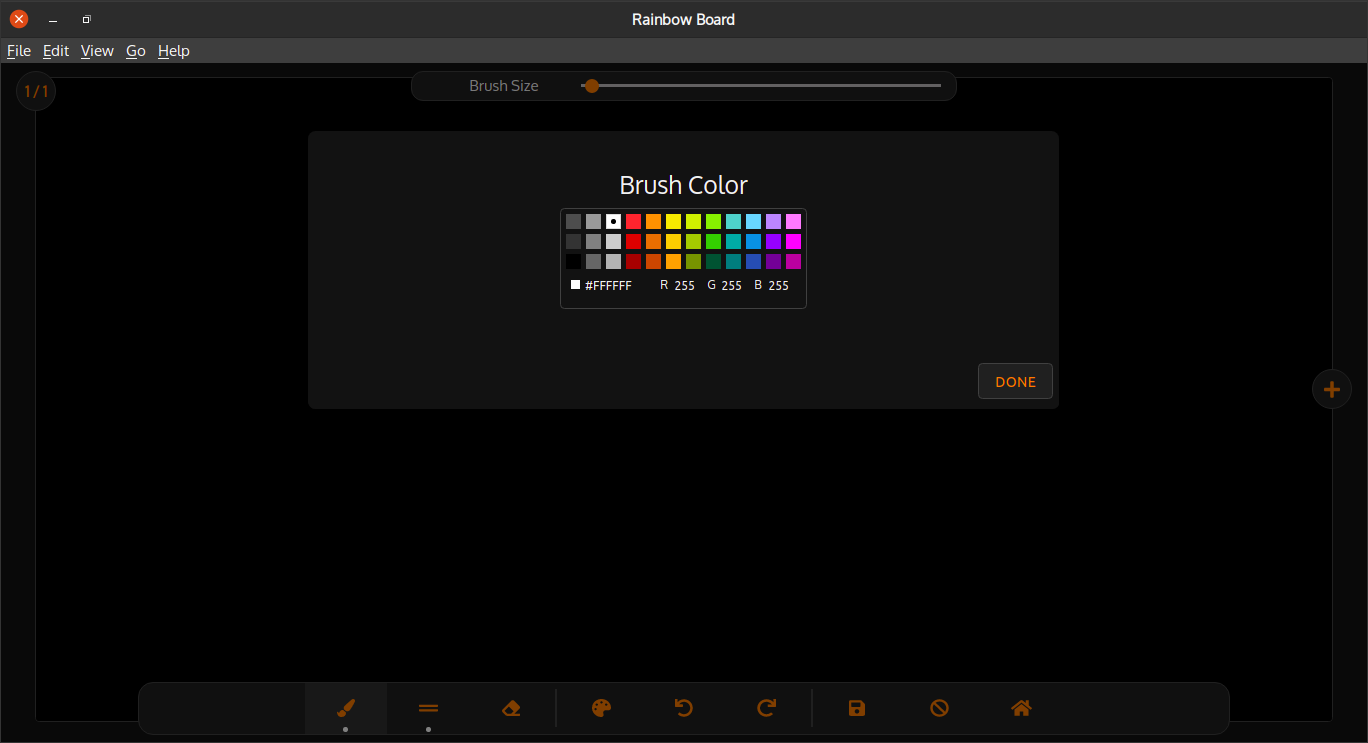This screenshot has height=743, width=1368.
Task: Open the File menu
Action: point(18,51)
